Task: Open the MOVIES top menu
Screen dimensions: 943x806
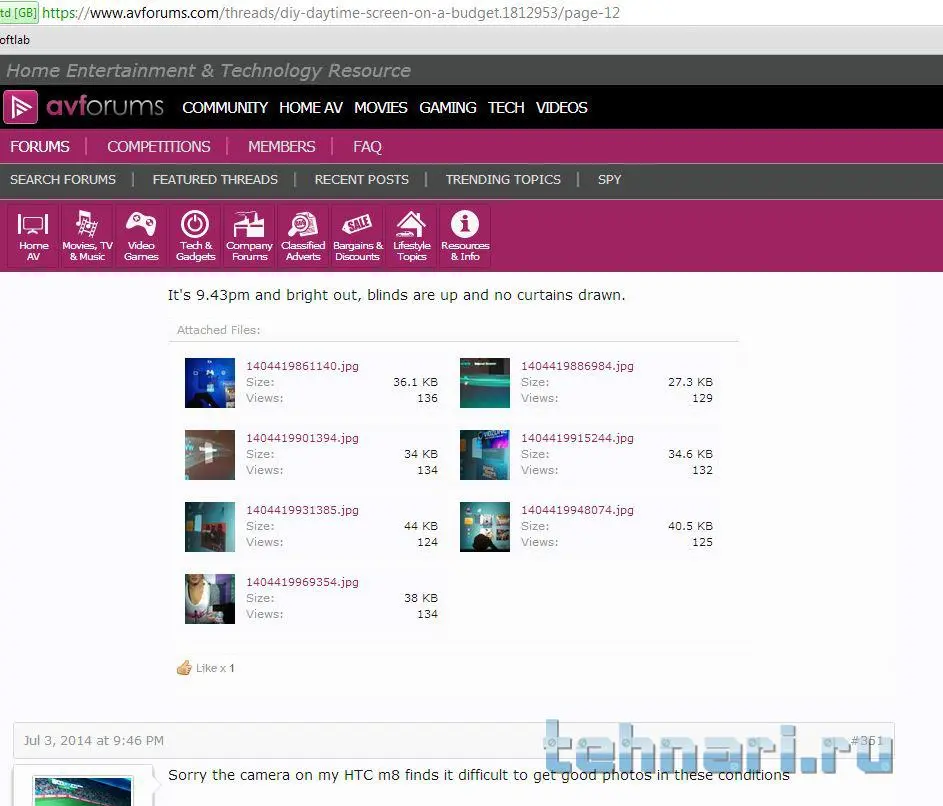Action: (x=381, y=108)
